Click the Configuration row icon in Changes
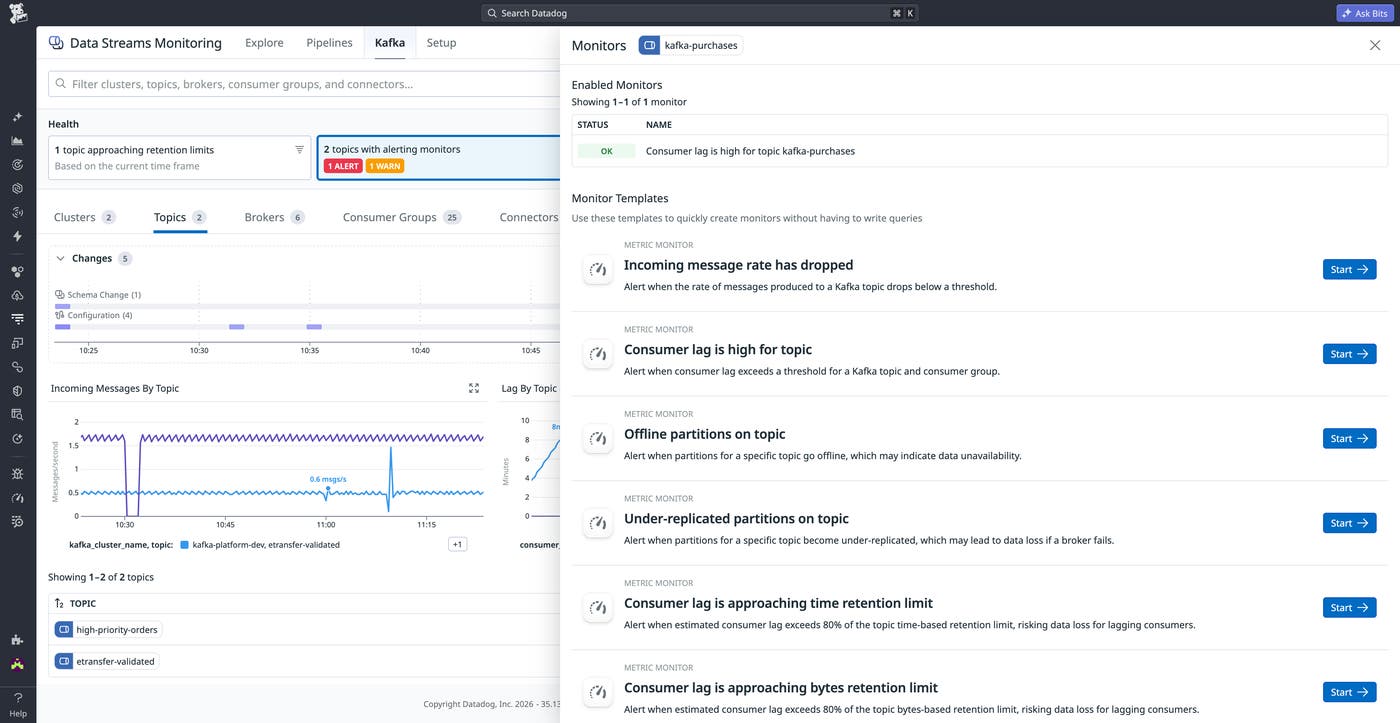 tap(60, 315)
